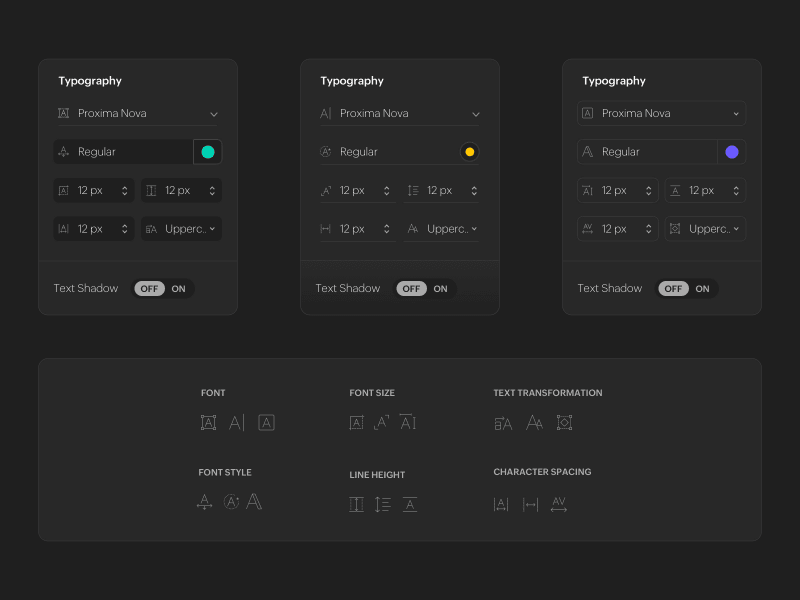This screenshot has height=600, width=800.
Task: Click the Regular font style field in purple-swatch panel
Action: tap(647, 152)
